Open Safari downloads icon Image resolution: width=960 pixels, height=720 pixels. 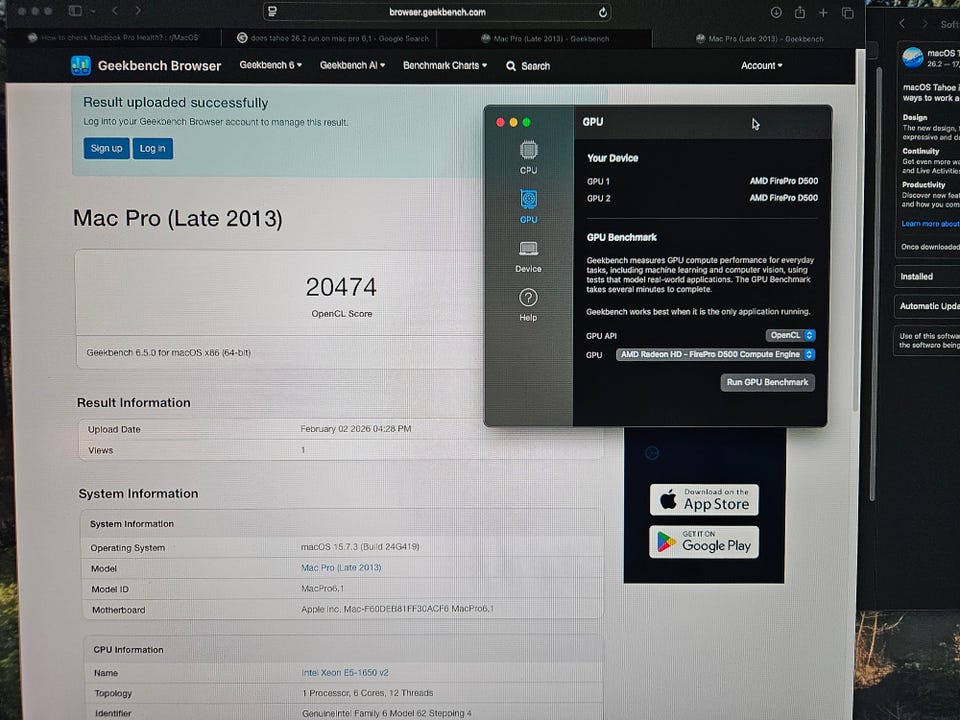tap(776, 12)
